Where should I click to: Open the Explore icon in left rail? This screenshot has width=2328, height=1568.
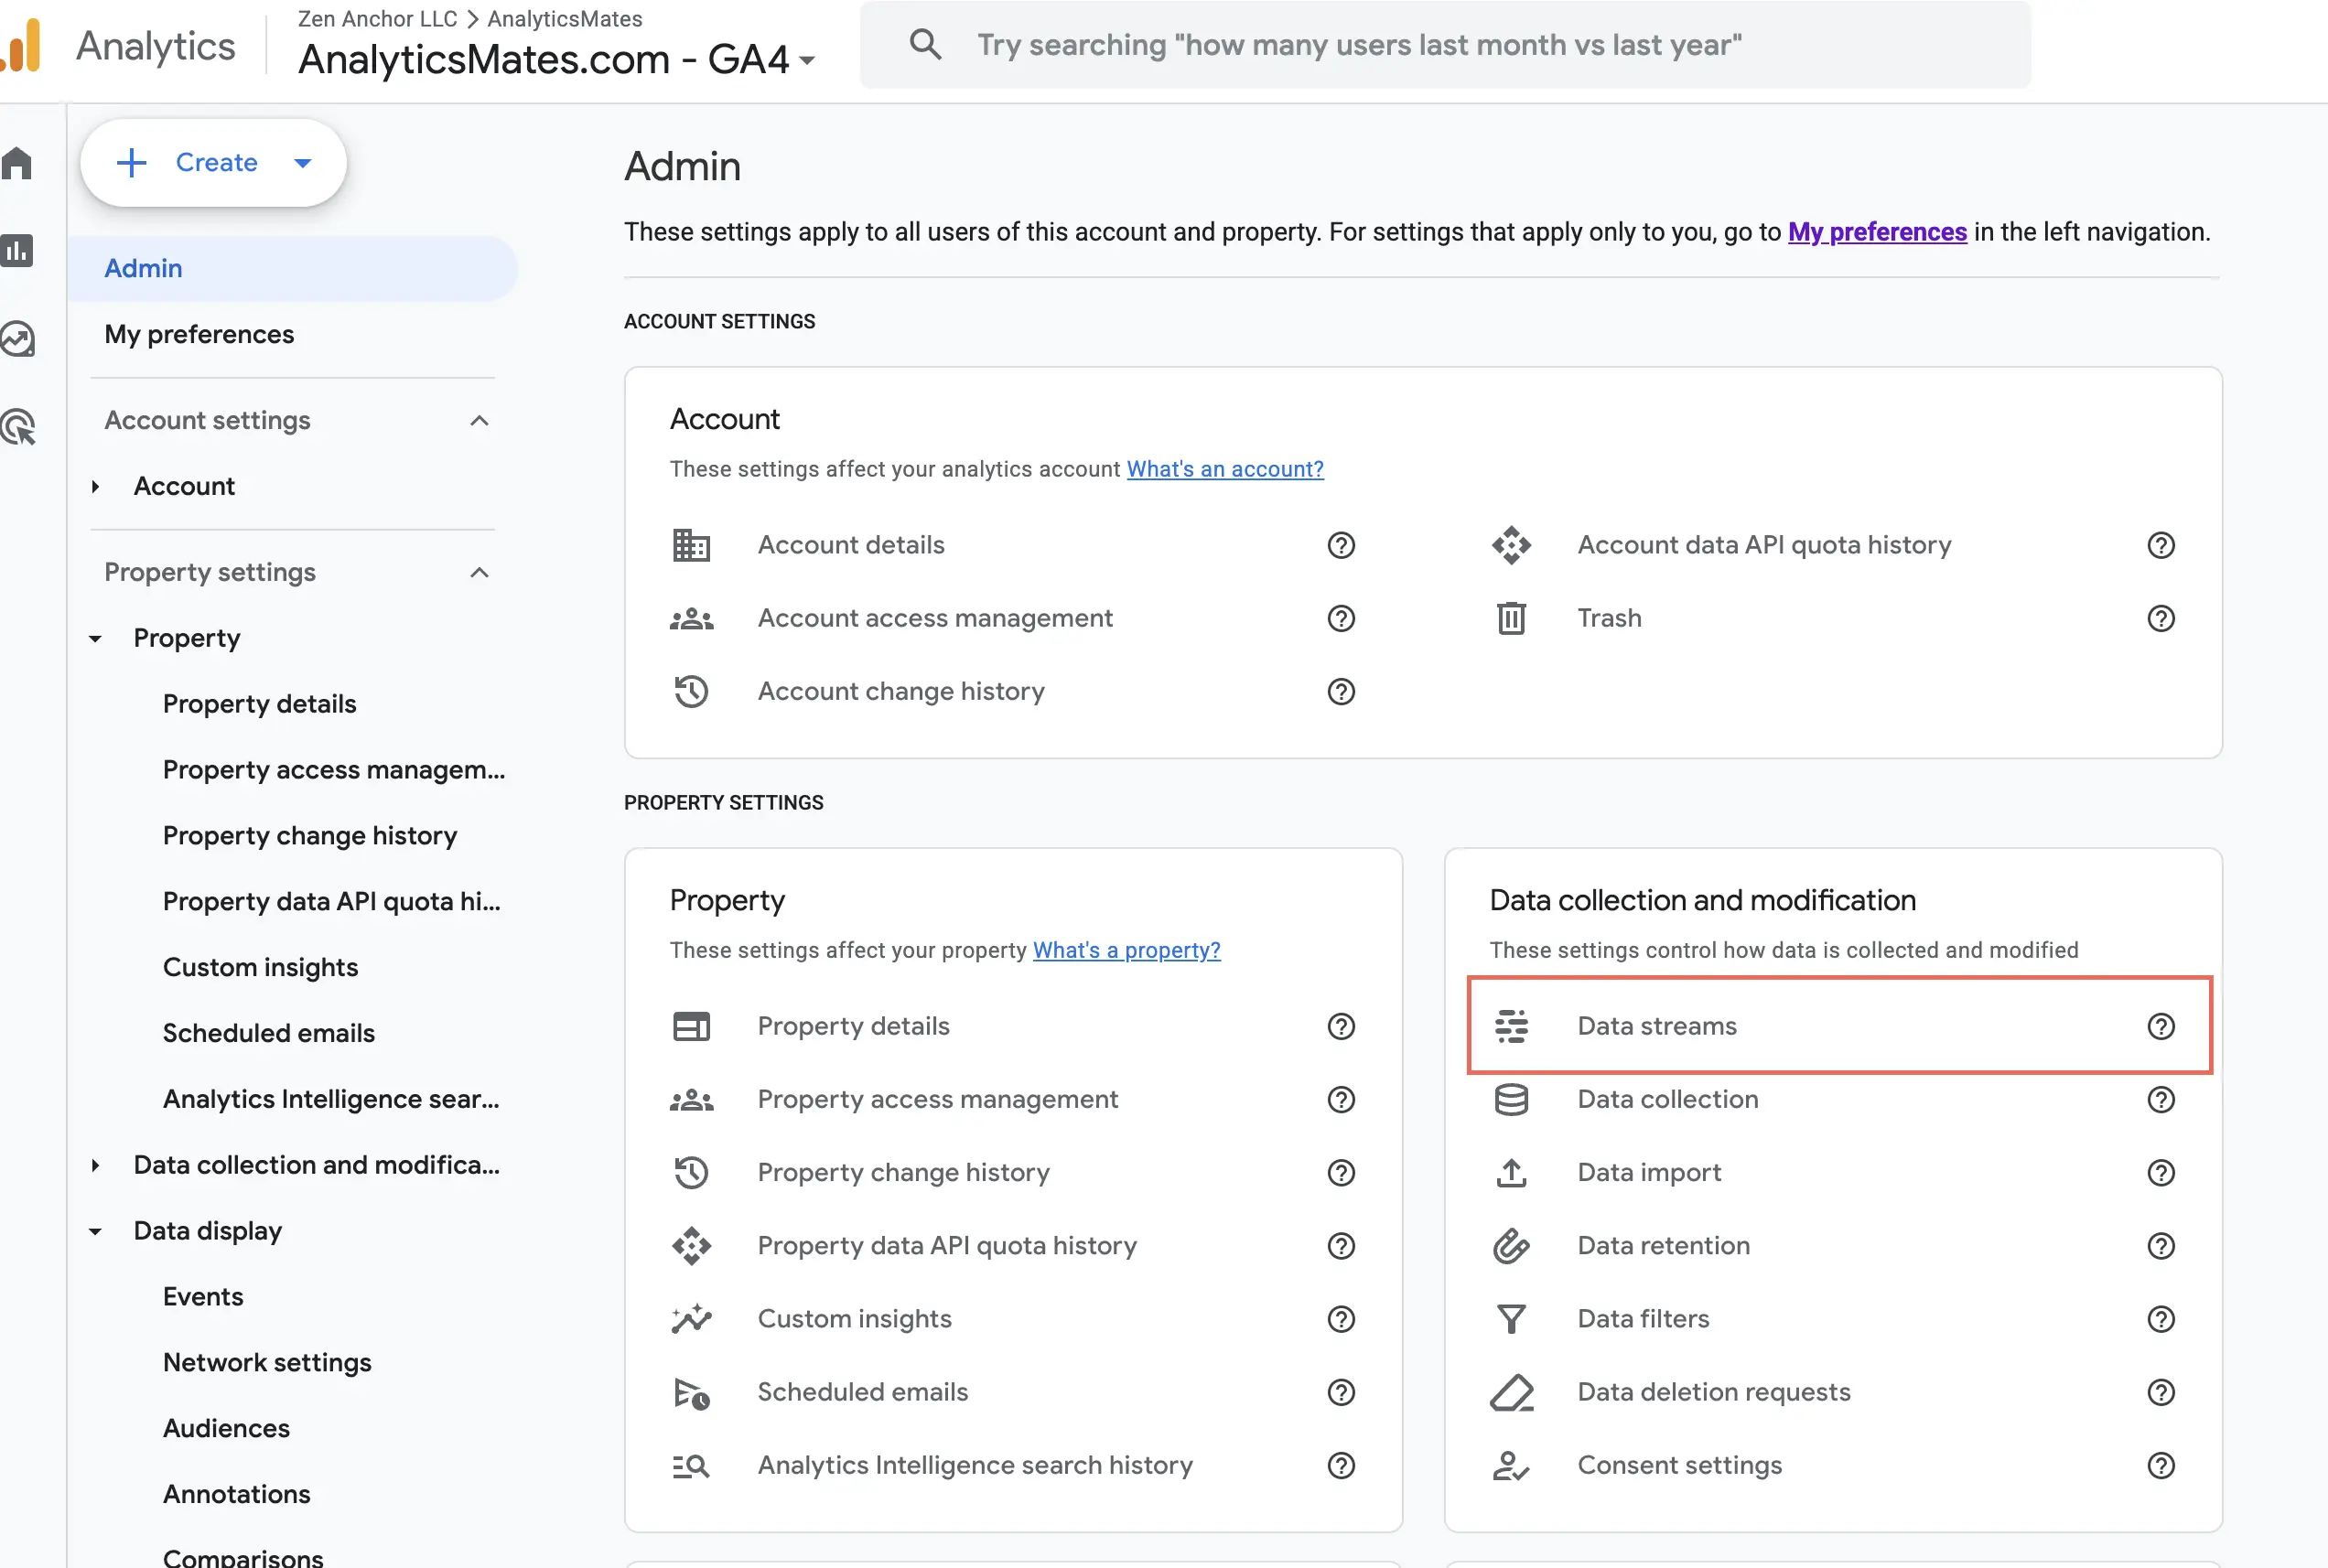coord(18,339)
